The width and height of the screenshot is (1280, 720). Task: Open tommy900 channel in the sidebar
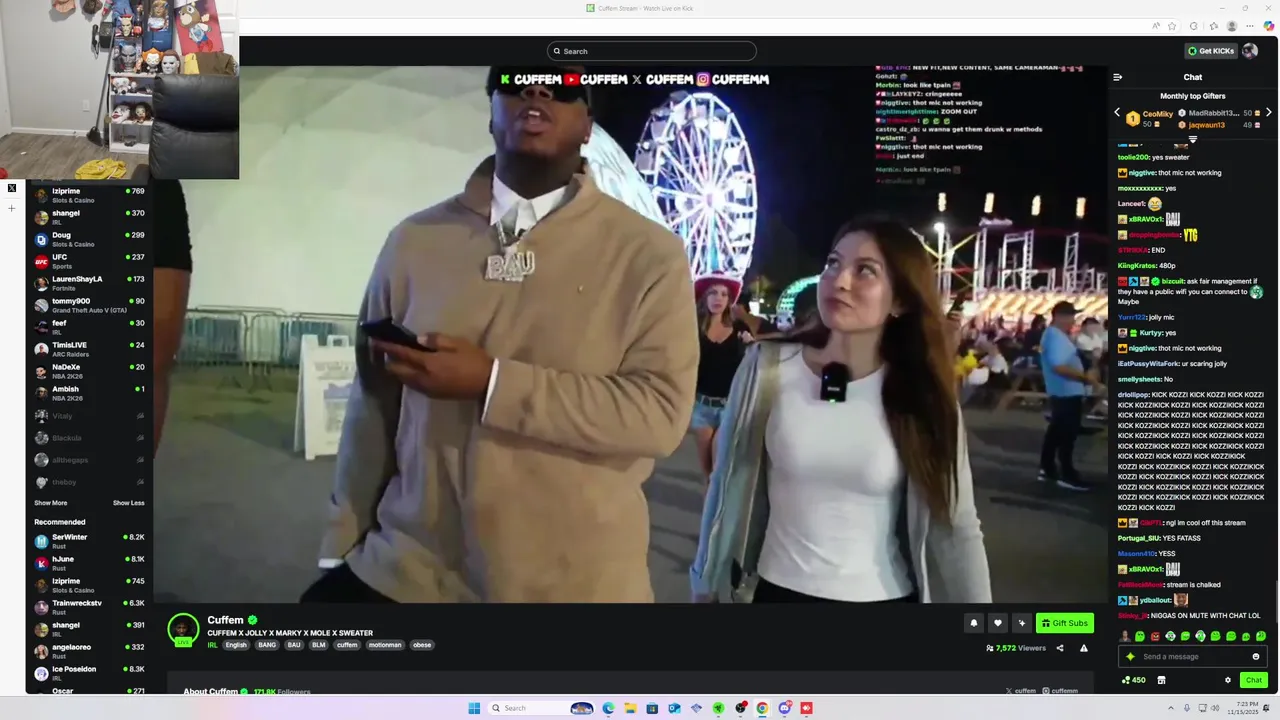pos(90,304)
